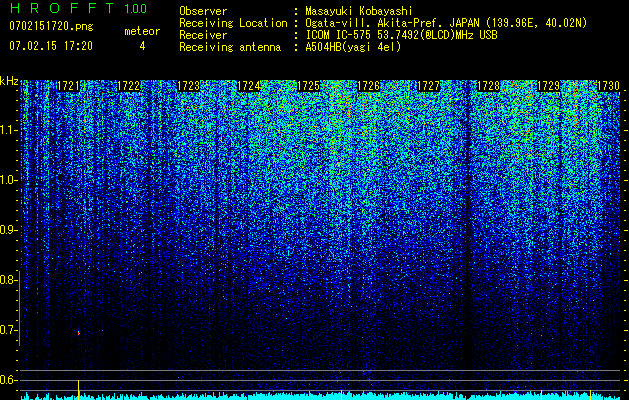Click the 1723 time label
This screenshot has height=400, width=629.
pyautogui.click(x=189, y=86)
